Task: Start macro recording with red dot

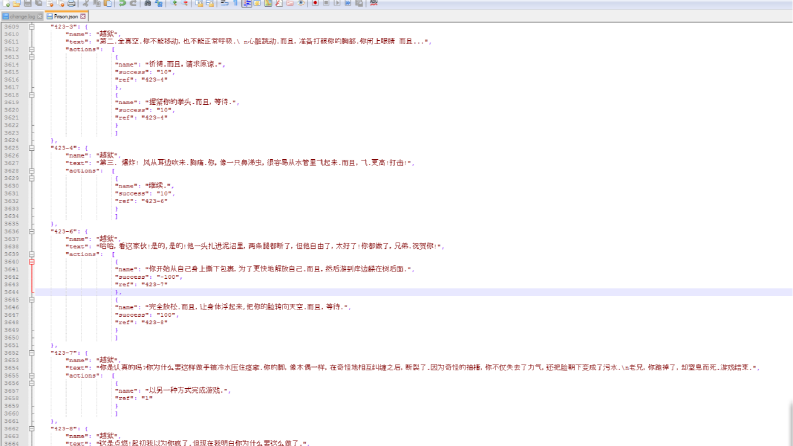Action: pos(315,3)
